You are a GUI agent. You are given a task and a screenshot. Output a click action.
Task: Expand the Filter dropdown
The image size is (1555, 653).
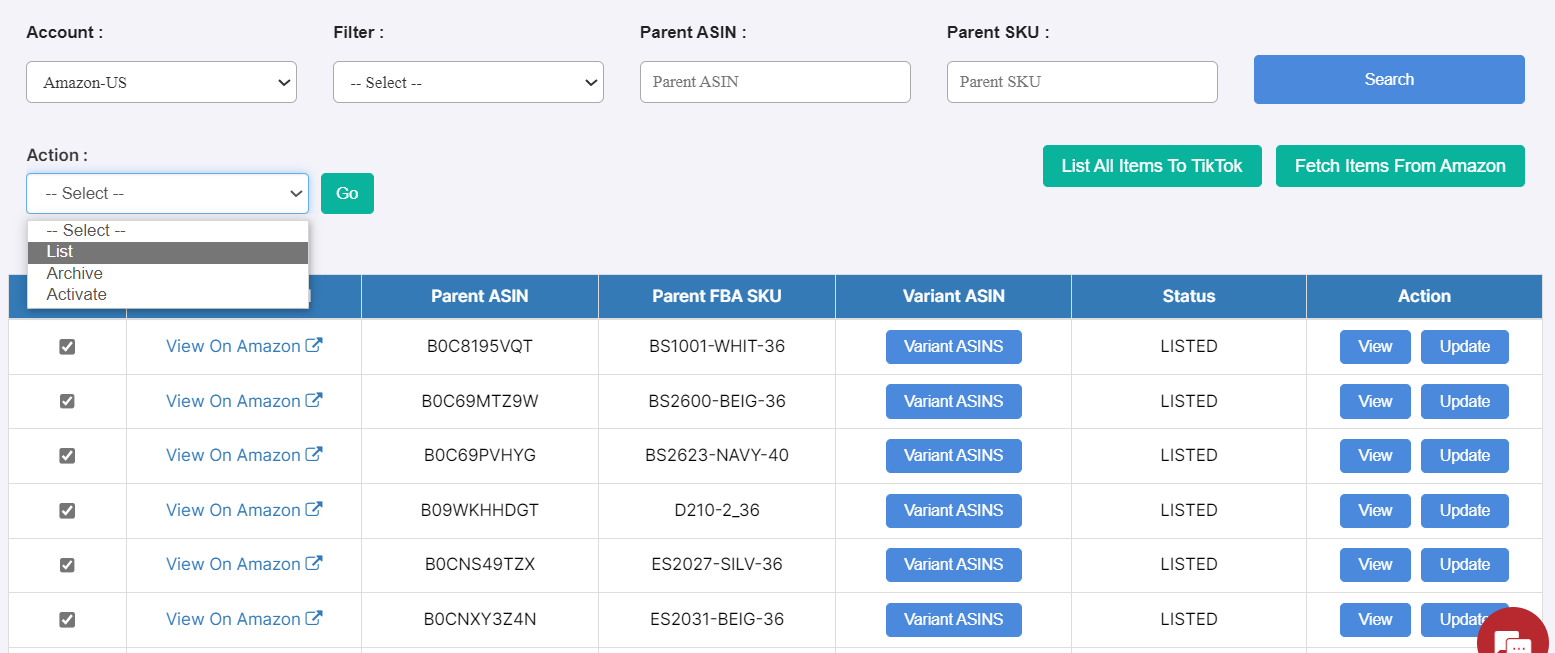pos(468,82)
